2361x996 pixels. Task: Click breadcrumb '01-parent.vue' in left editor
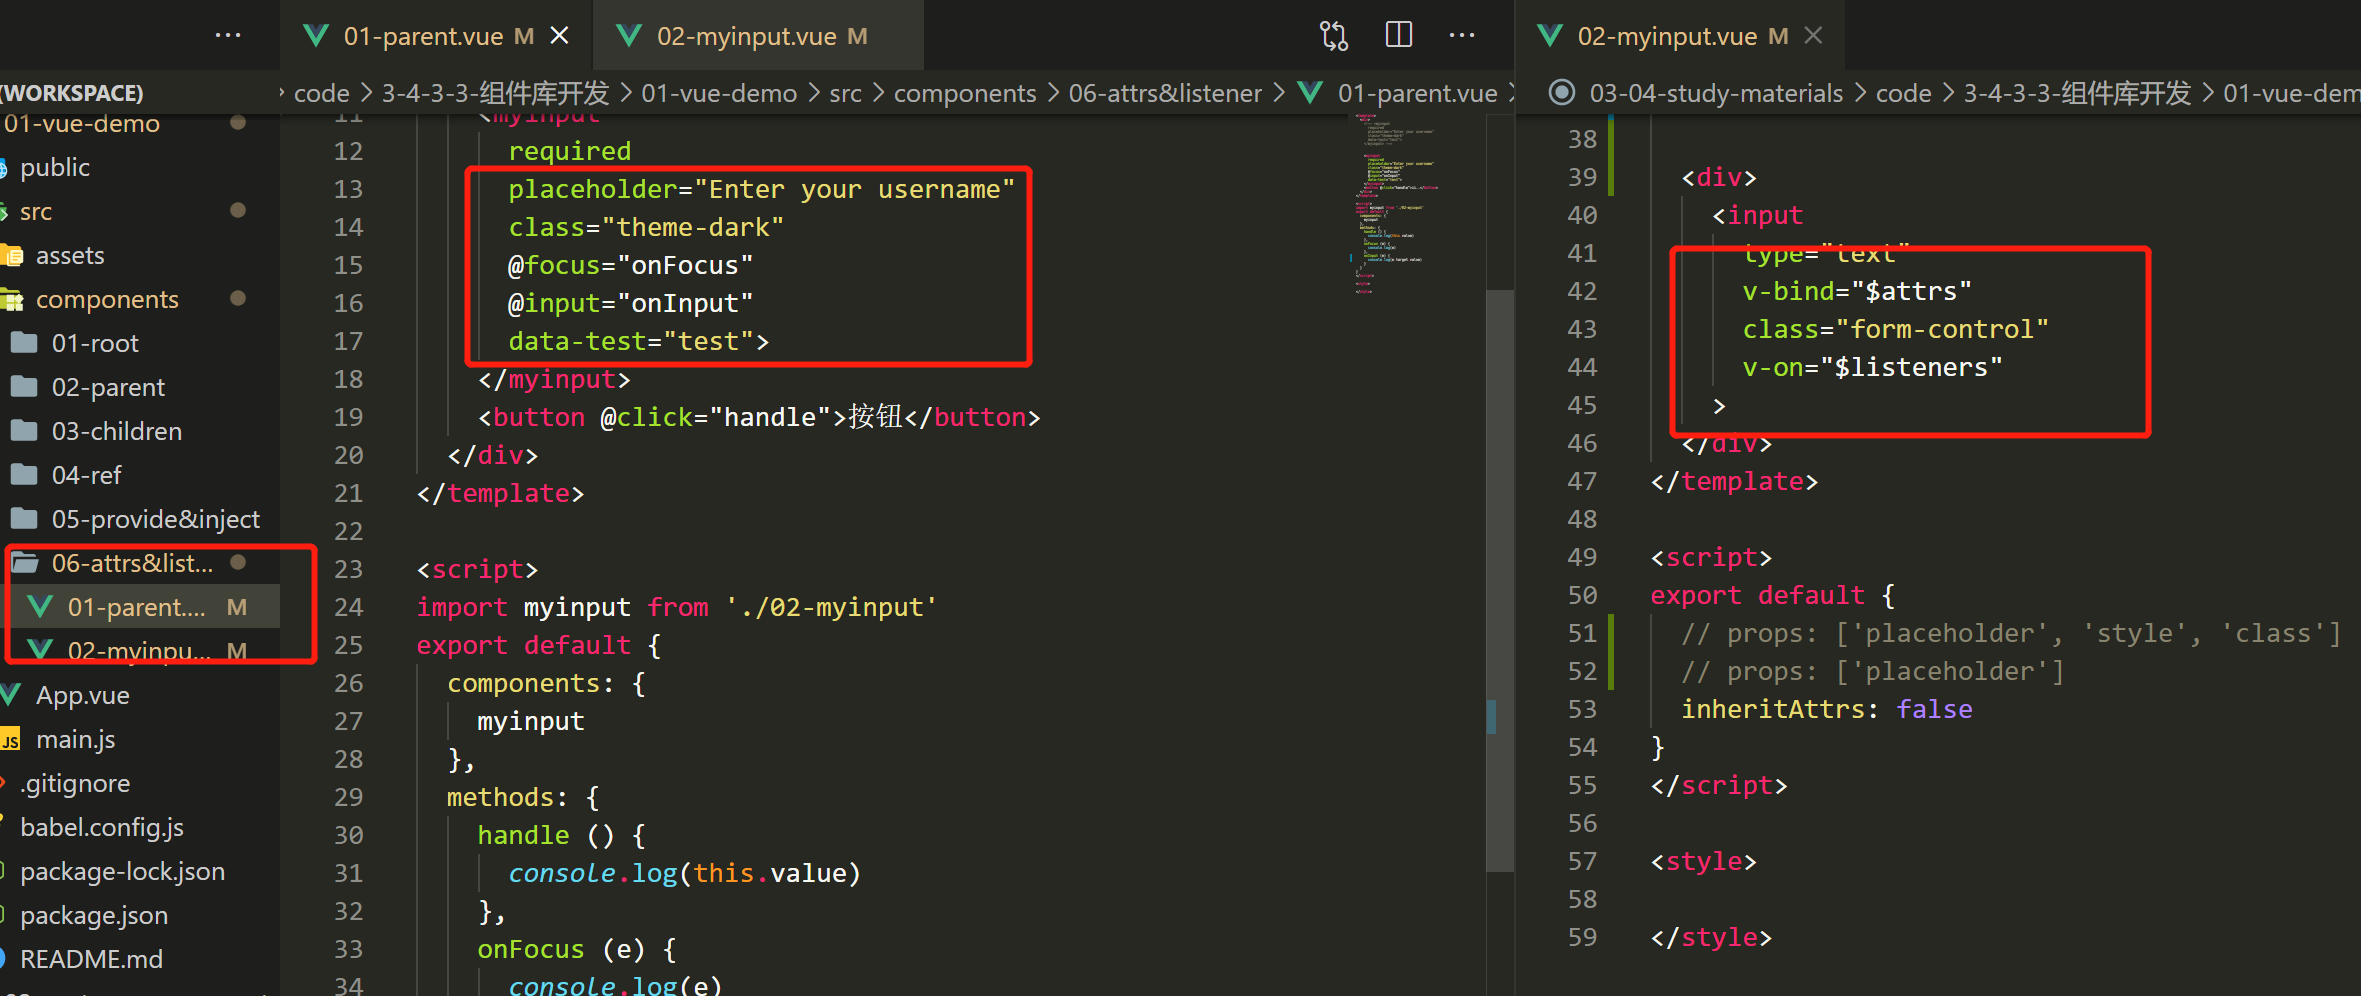point(1417,93)
